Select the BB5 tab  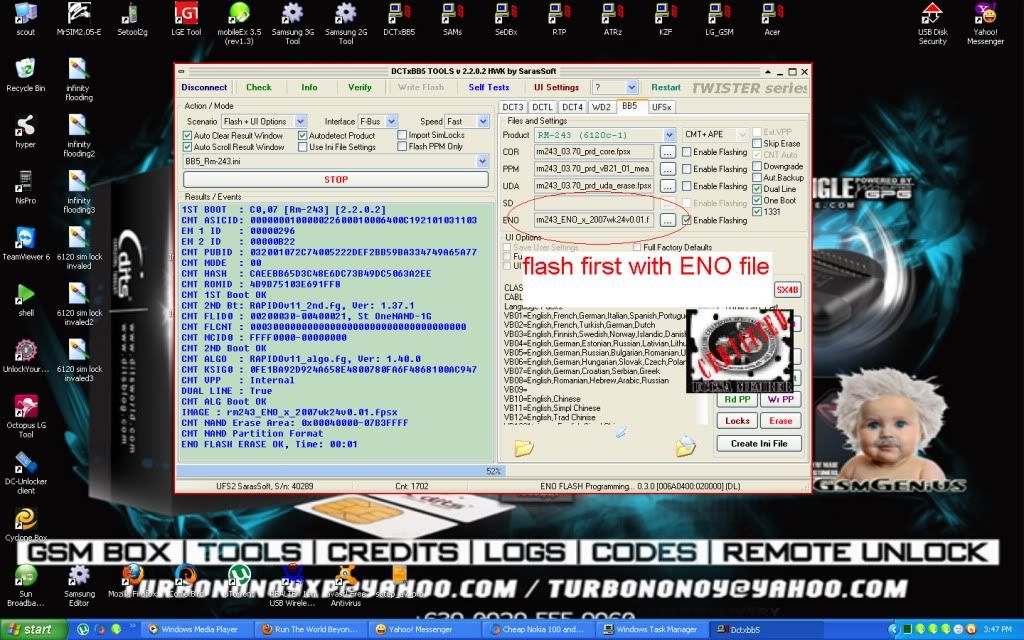click(630, 106)
